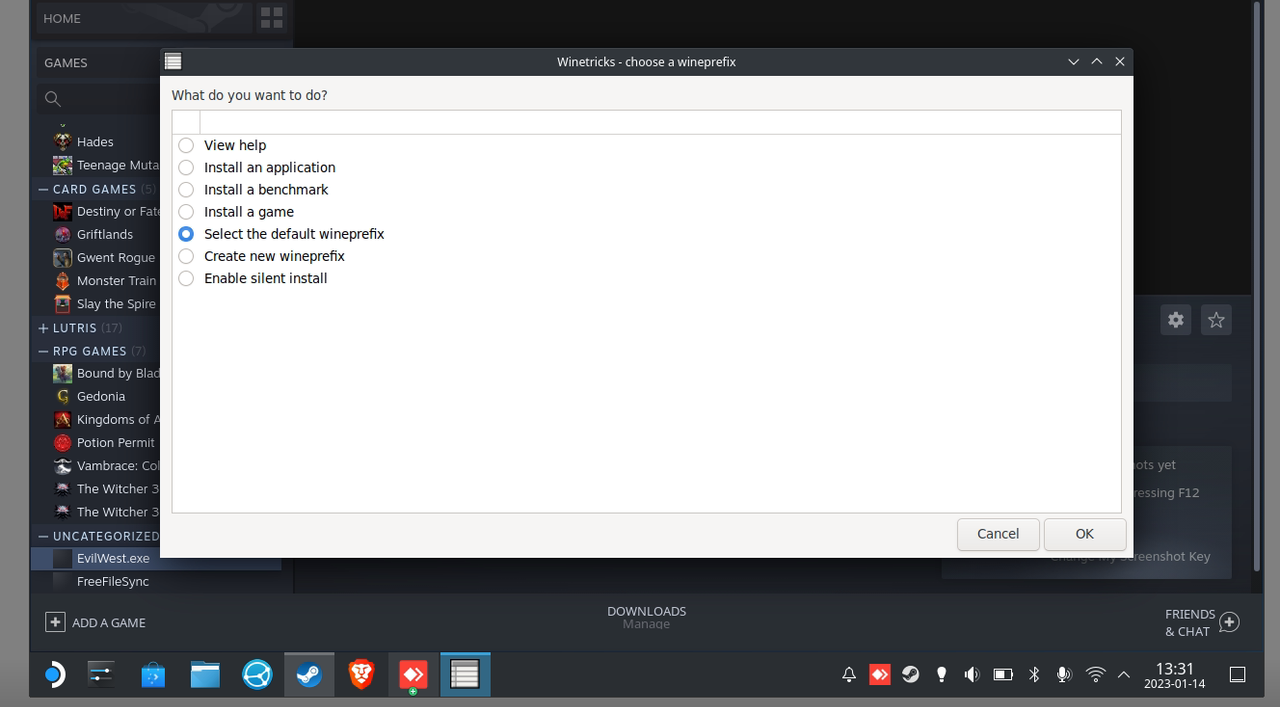Click the lightbulb tray icon
This screenshot has height=707, width=1280.
[x=941, y=675]
